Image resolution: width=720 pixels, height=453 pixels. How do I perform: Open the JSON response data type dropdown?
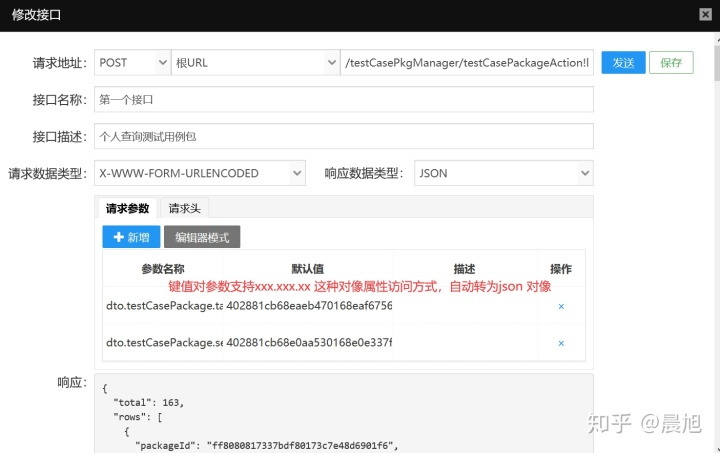click(x=504, y=173)
